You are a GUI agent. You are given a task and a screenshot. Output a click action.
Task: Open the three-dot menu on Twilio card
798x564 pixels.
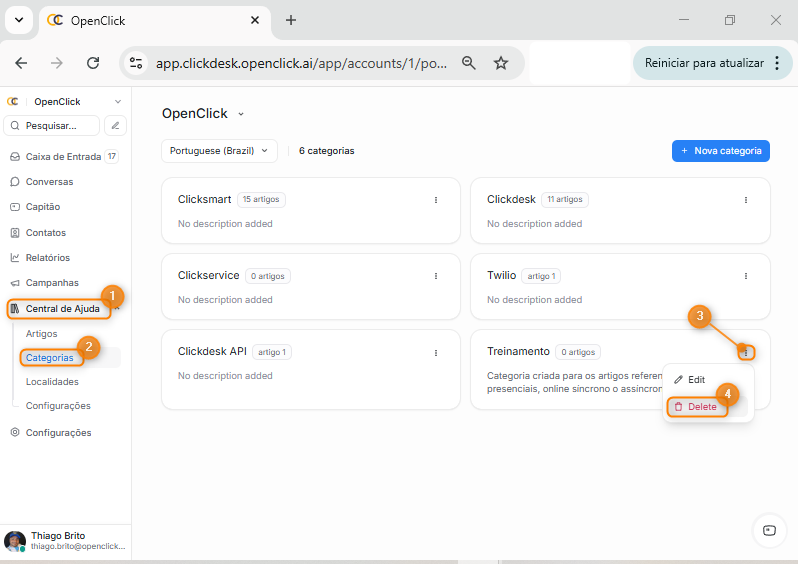[x=746, y=276]
